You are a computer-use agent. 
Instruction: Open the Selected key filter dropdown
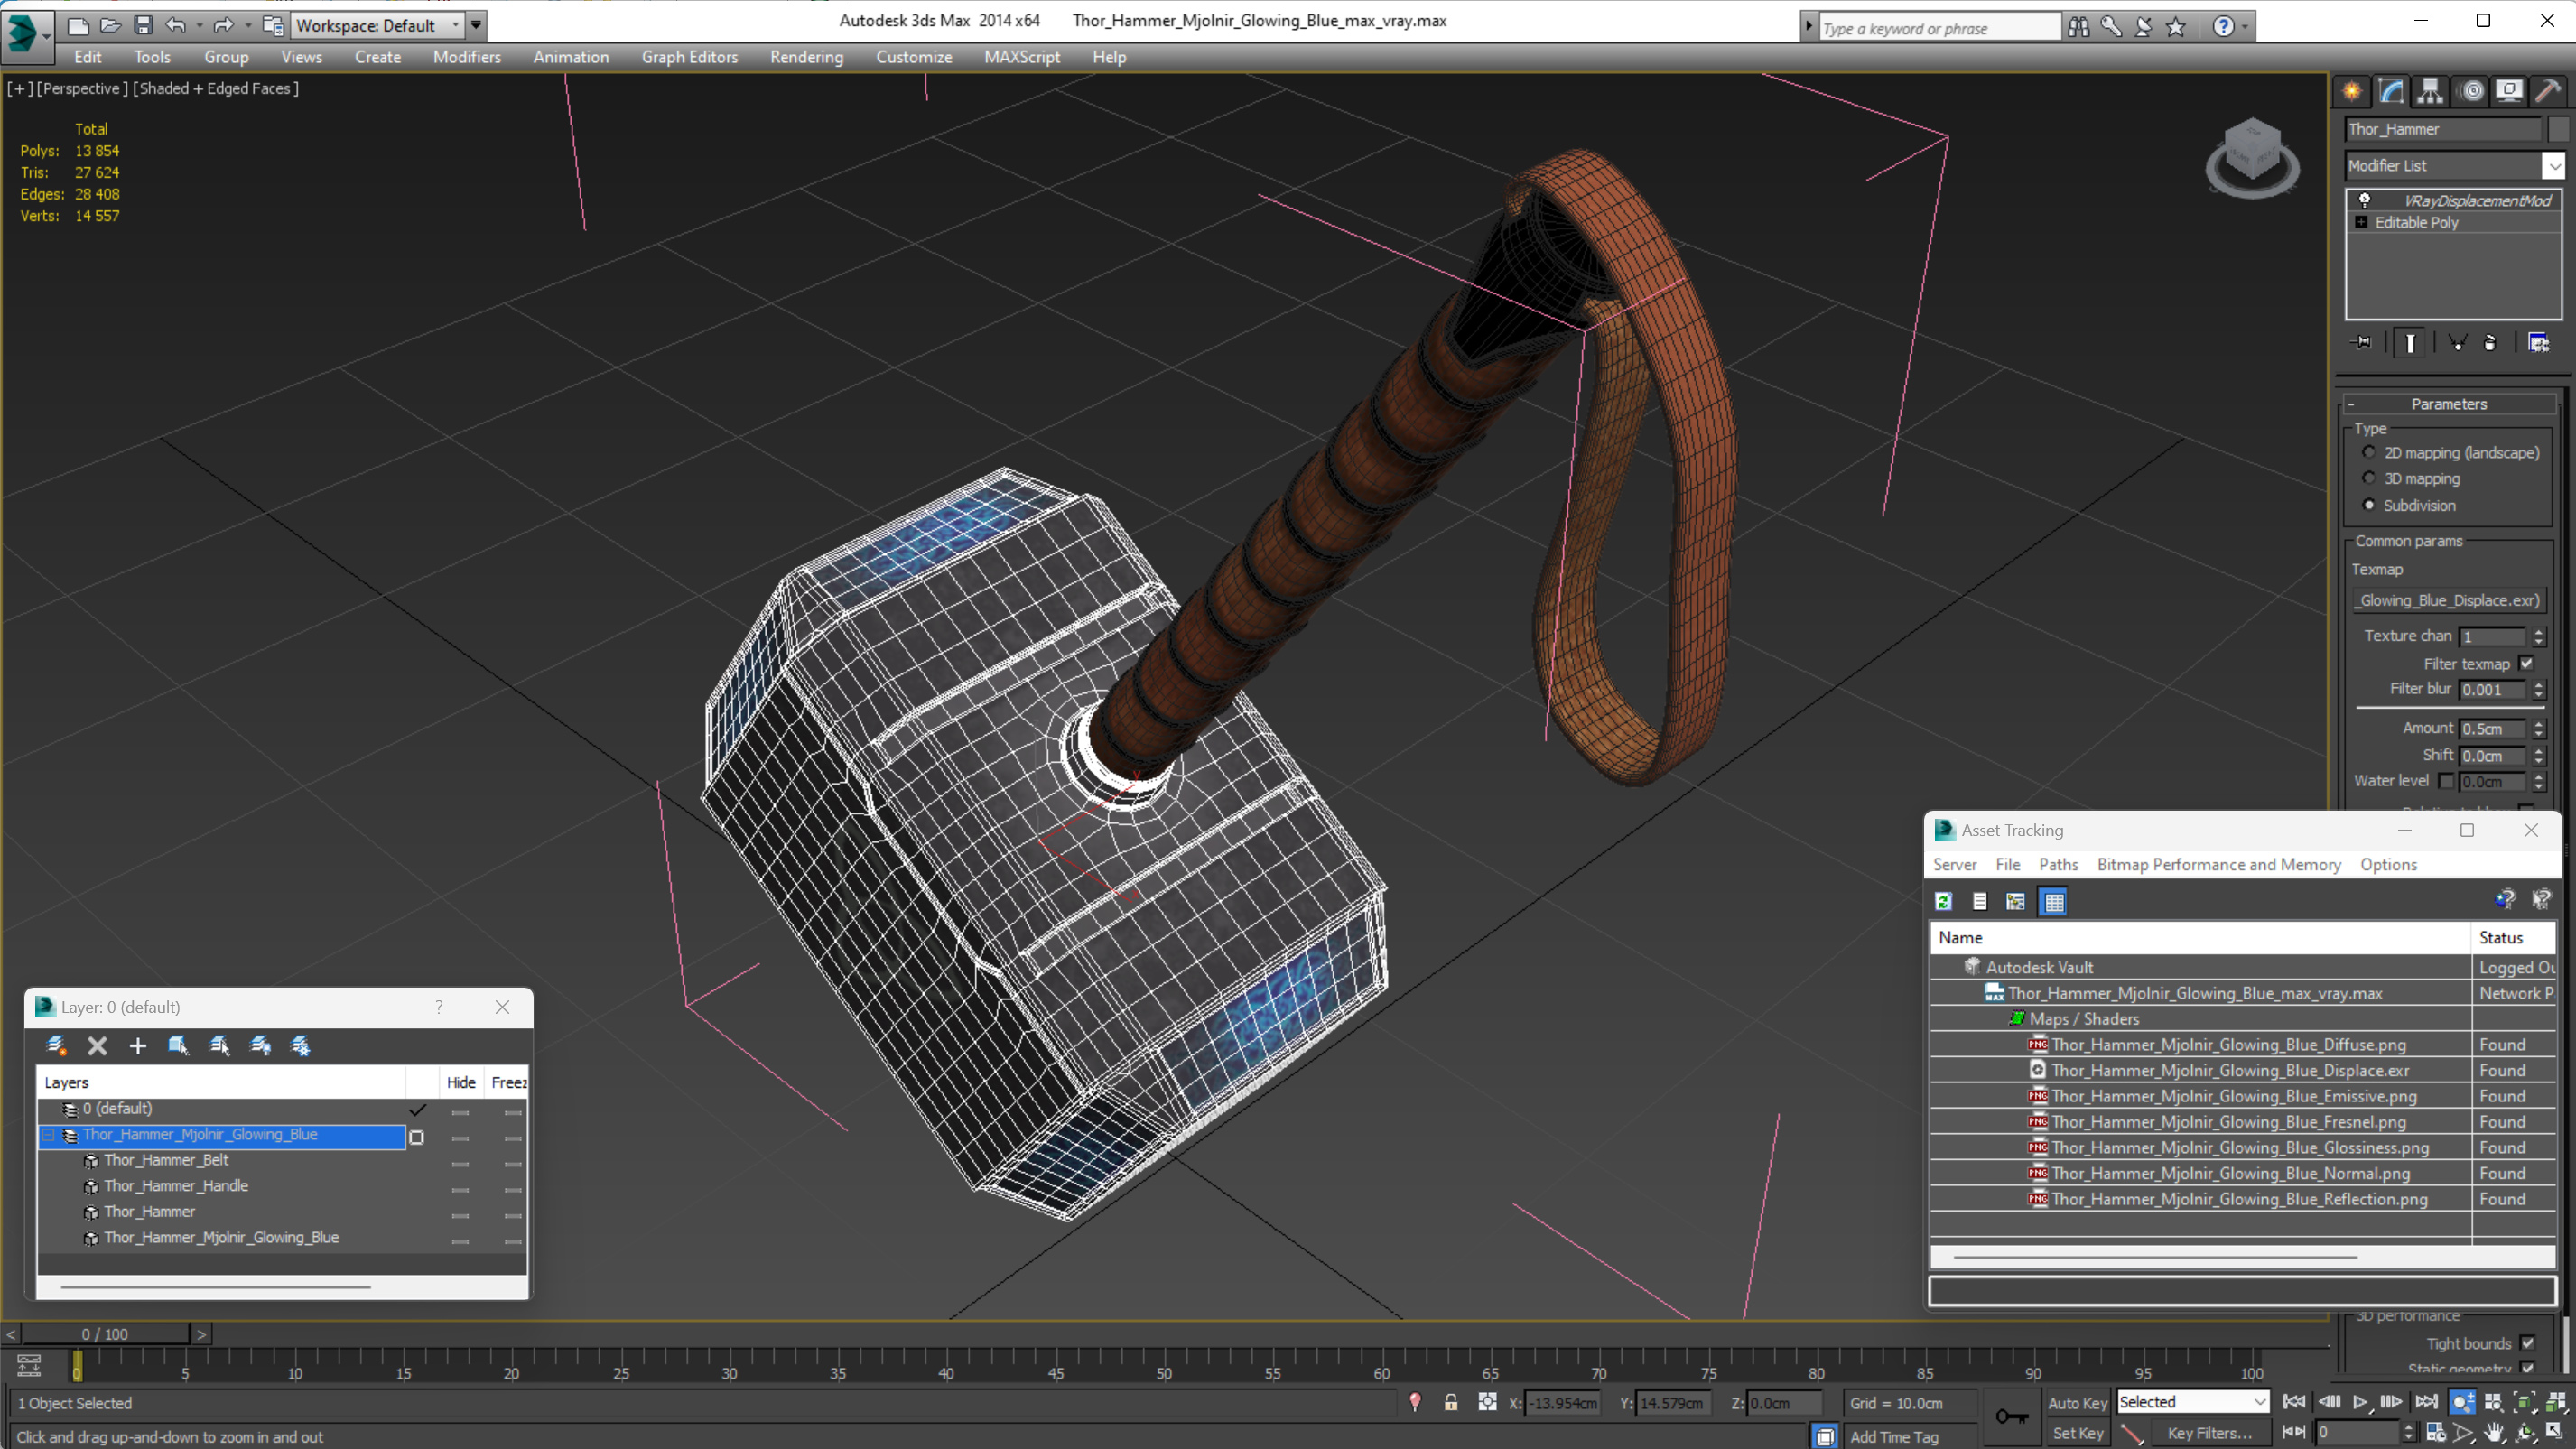(x=2192, y=1402)
